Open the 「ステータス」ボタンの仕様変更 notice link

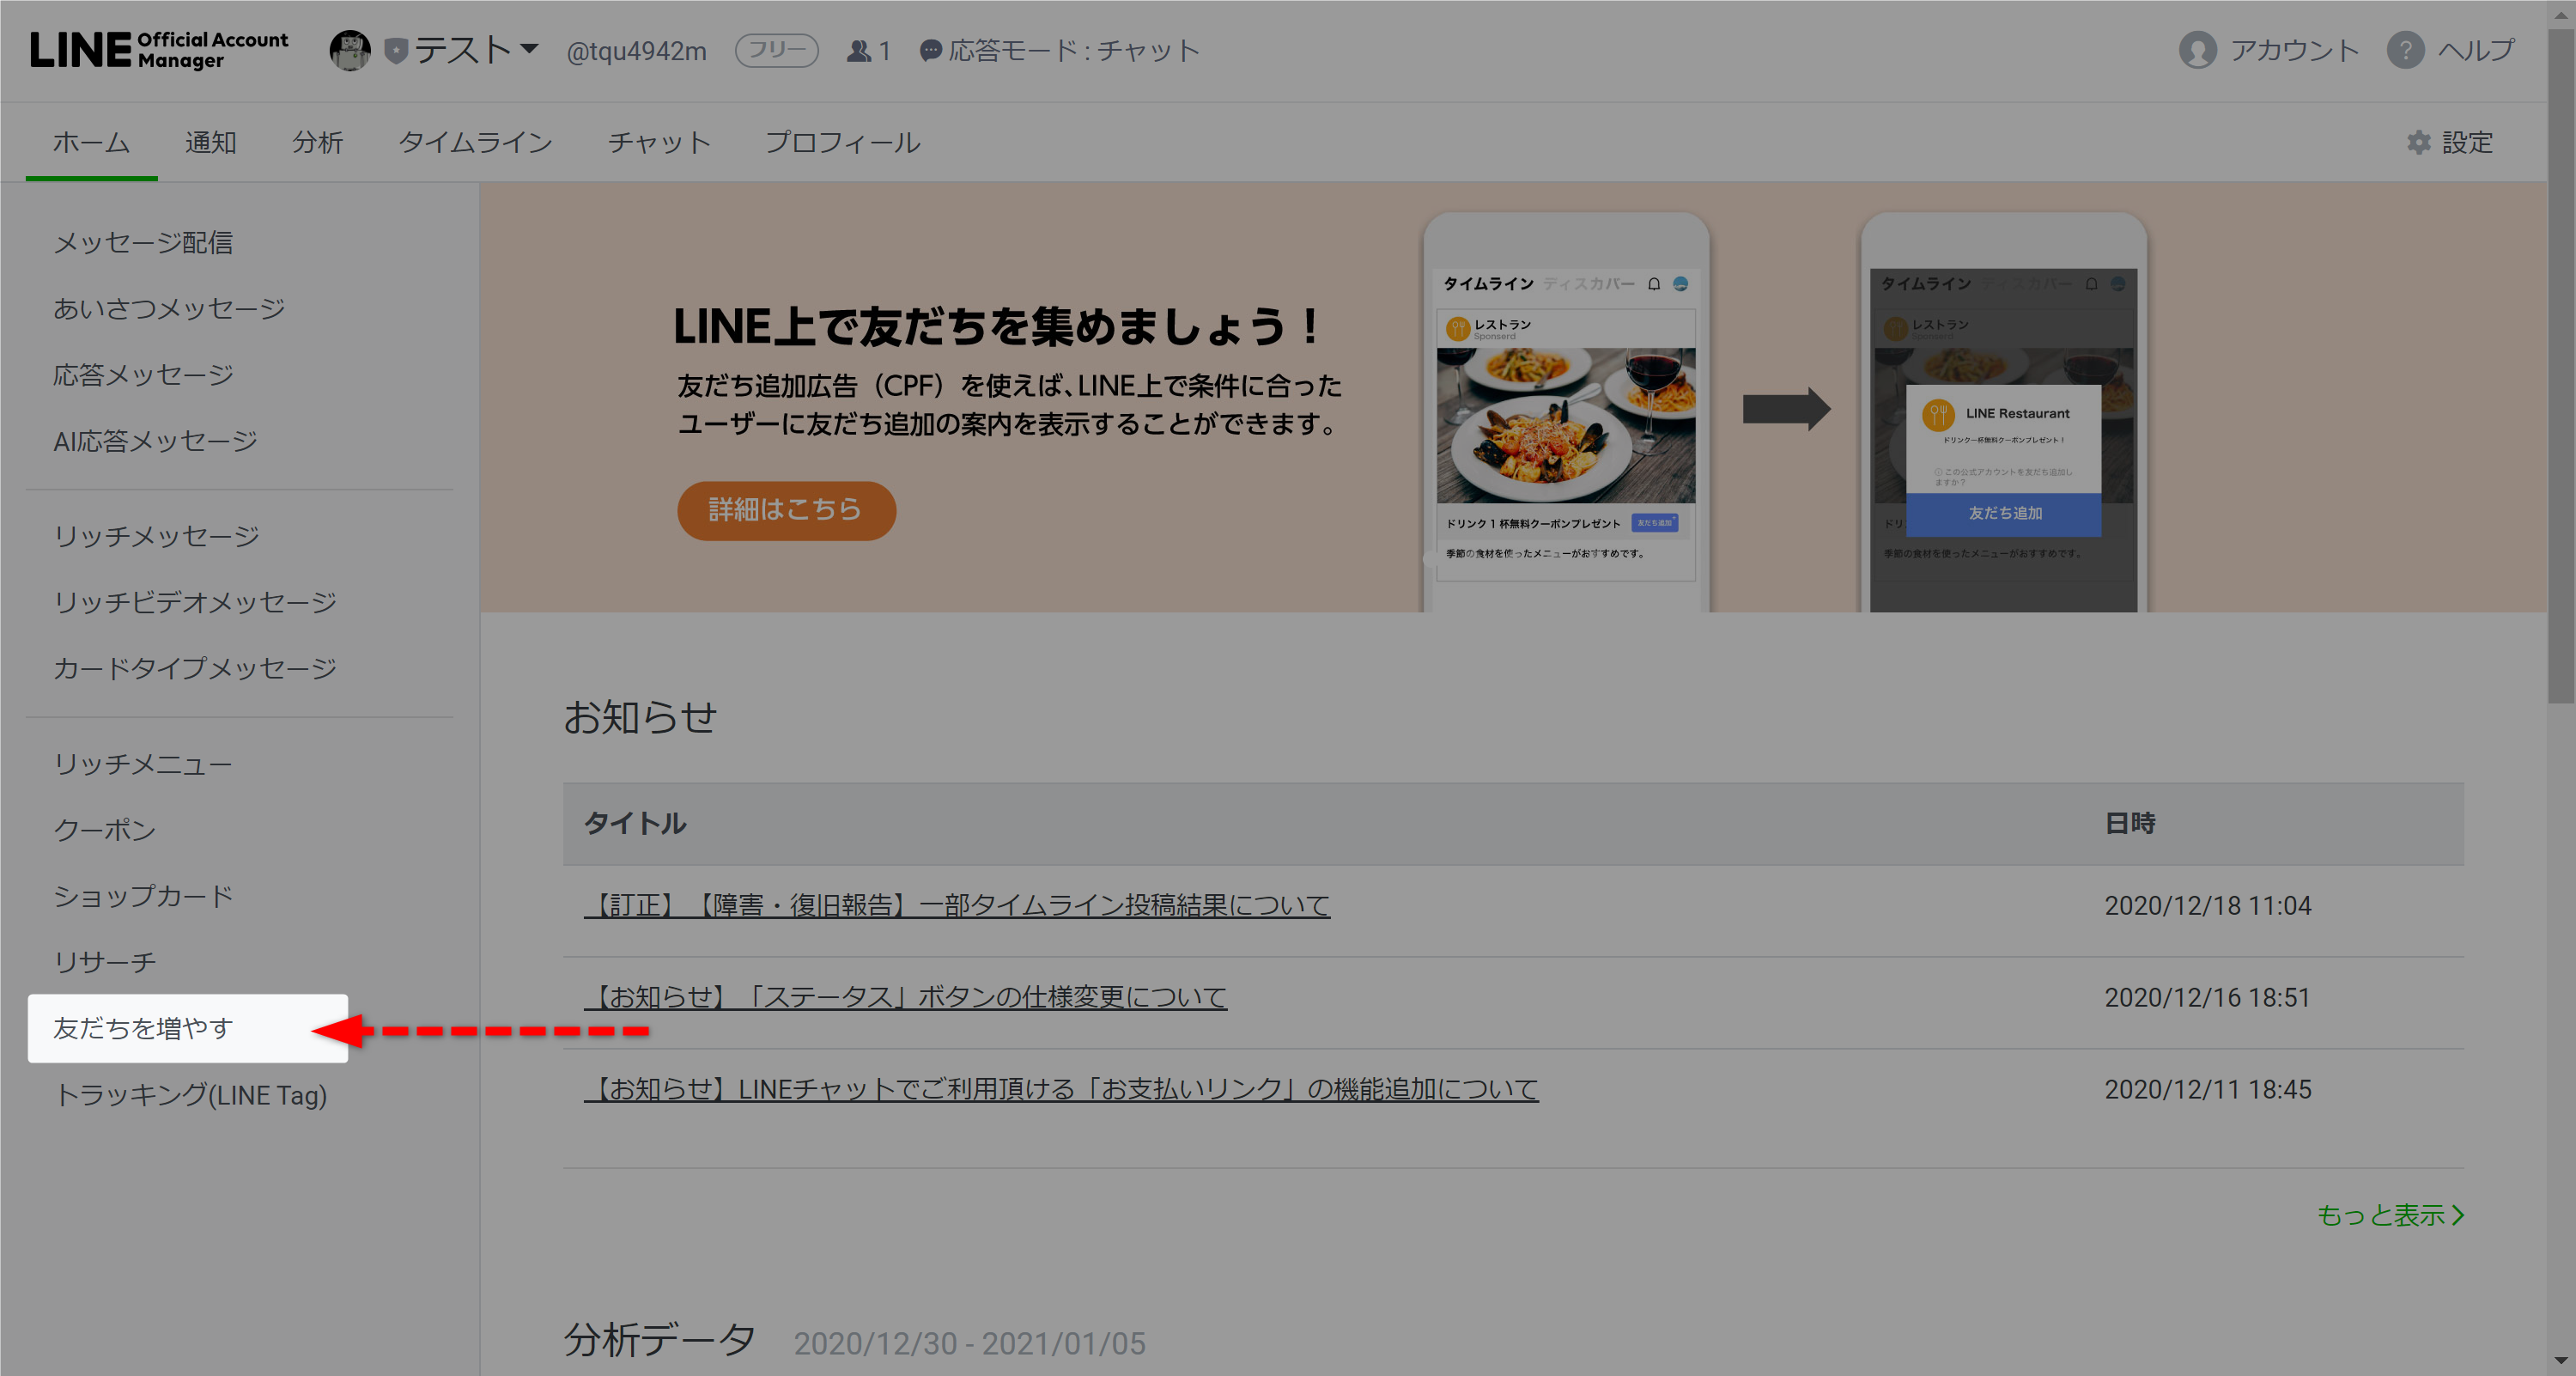[905, 998]
